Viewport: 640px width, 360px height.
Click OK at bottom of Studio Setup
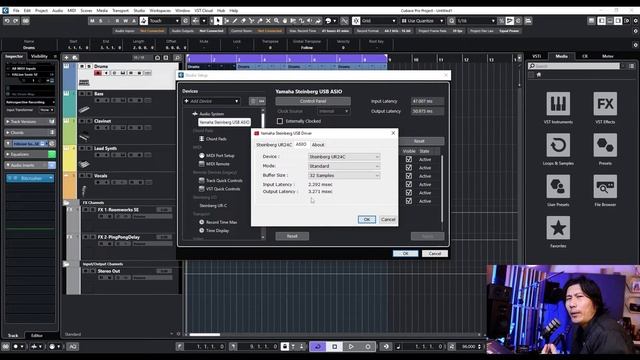405,253
